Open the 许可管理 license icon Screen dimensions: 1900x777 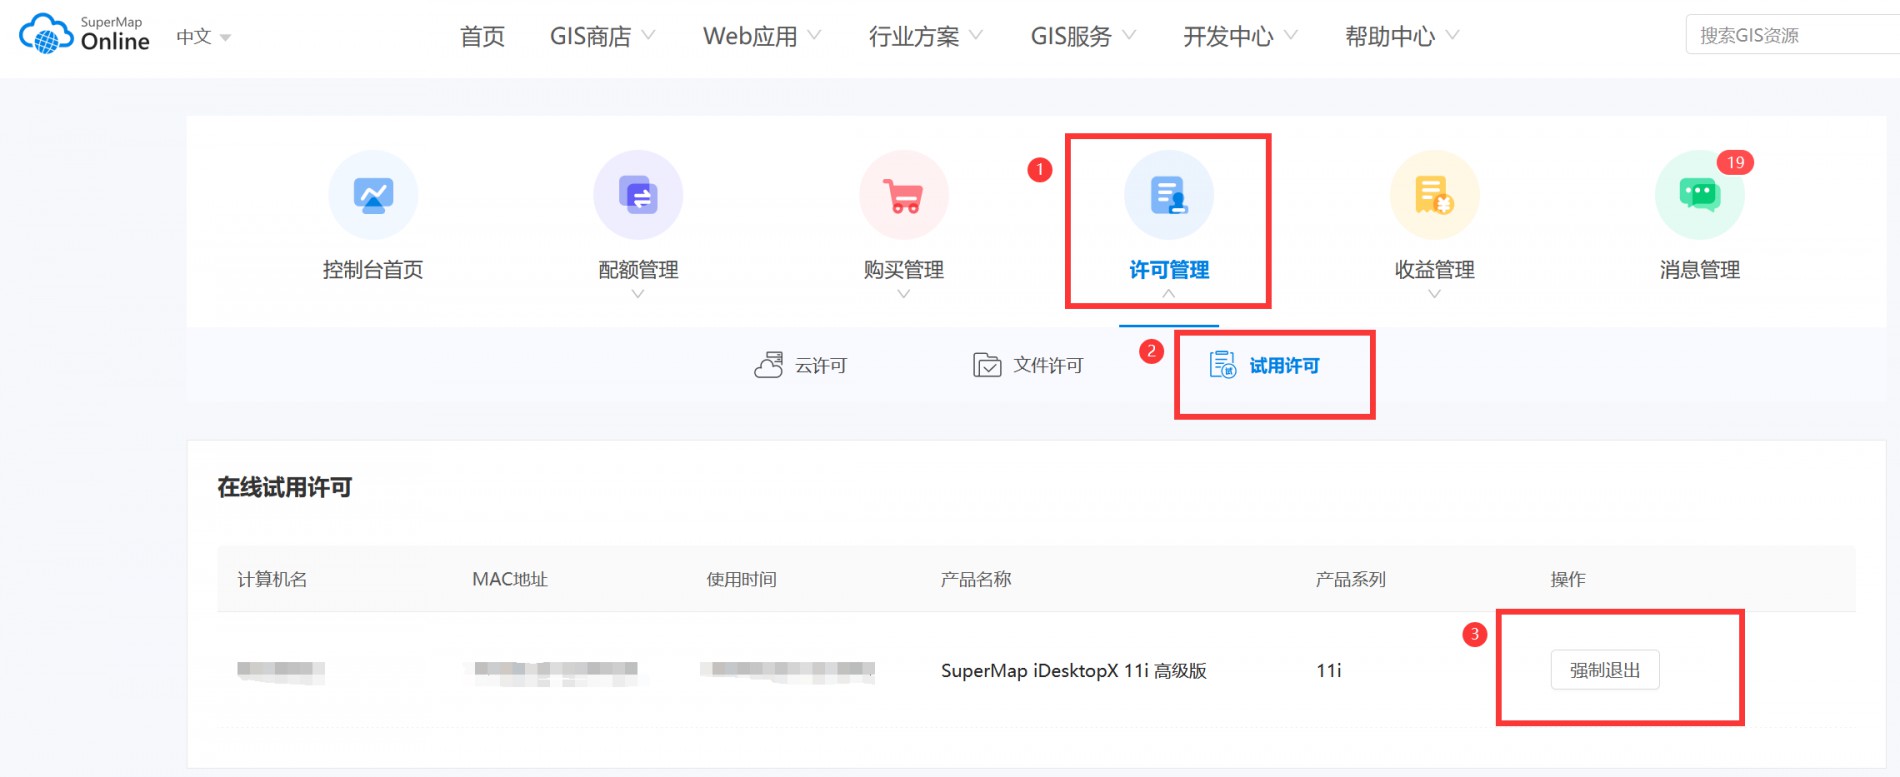pos(1169,195)
